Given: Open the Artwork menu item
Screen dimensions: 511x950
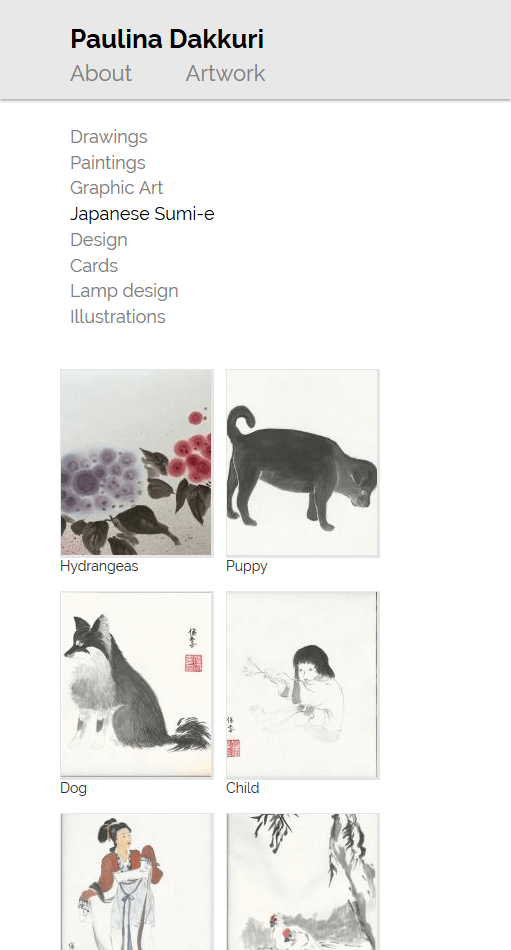Looking at the screenshot, I should pyautogui.click(x=225, y=73).
